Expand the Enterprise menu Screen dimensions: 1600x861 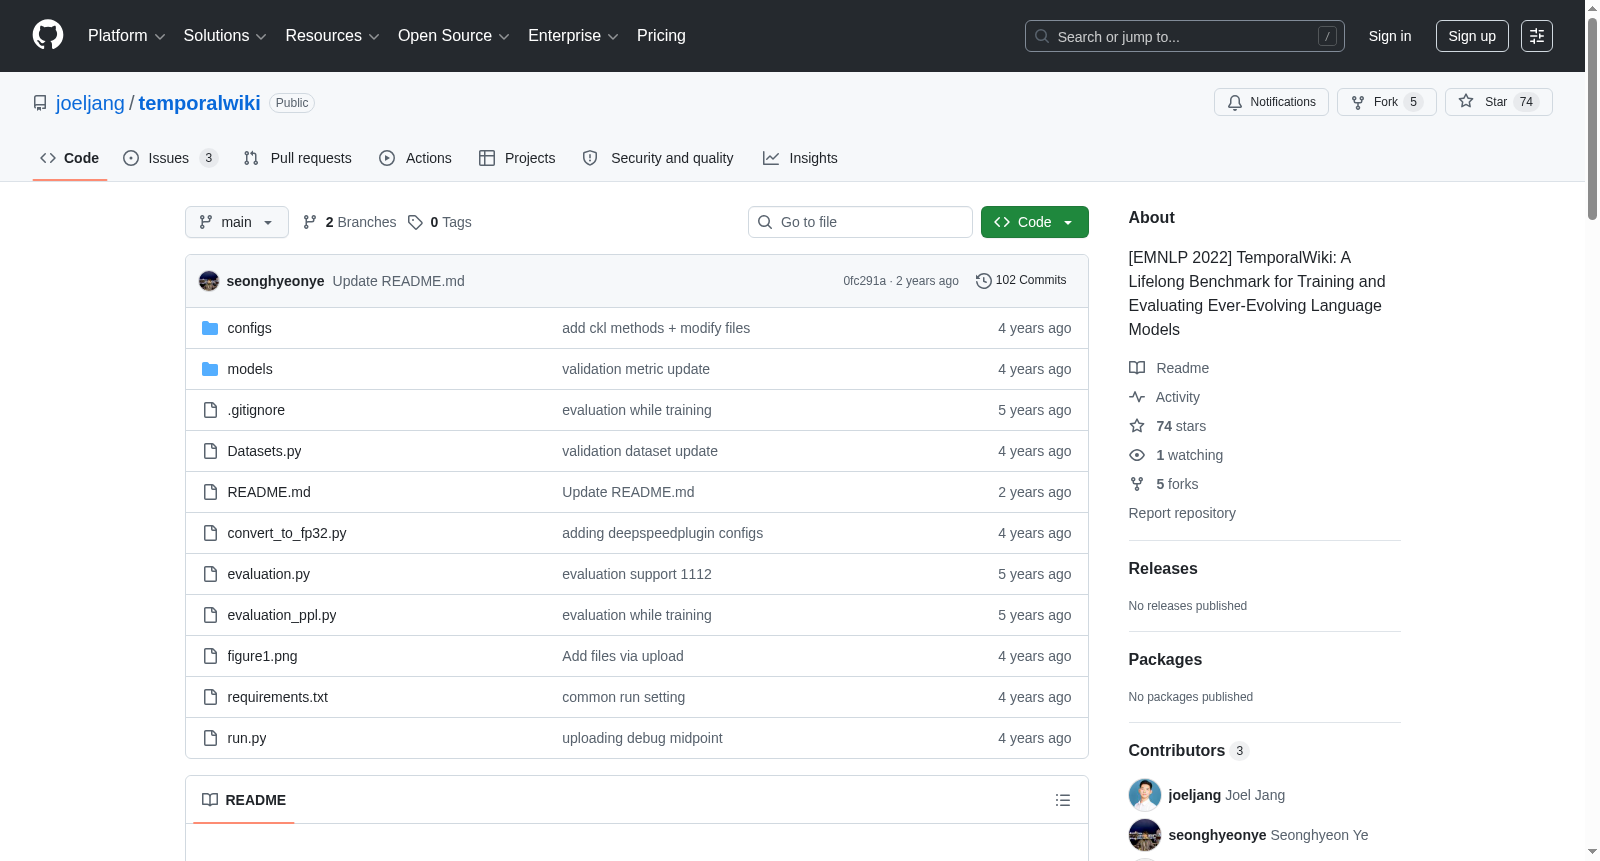click(573, 36)
